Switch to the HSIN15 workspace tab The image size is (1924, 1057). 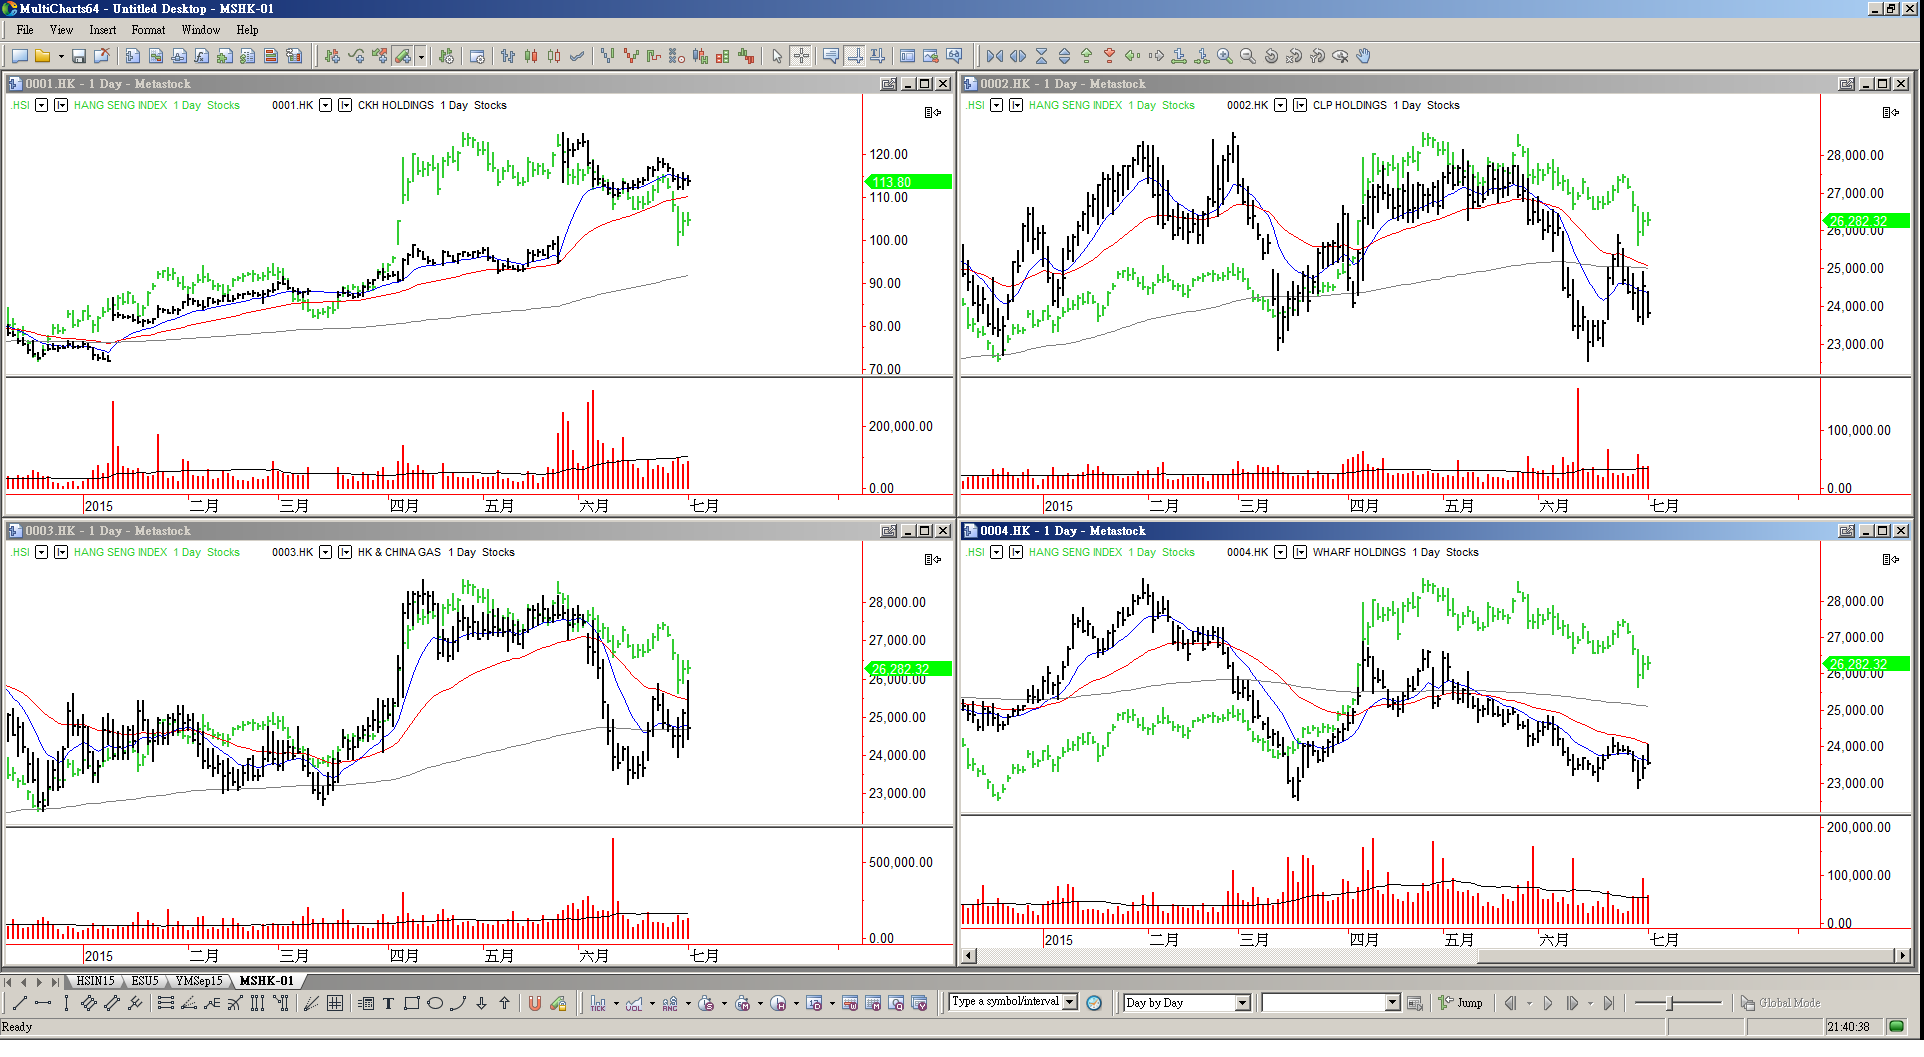coord(95,981)
